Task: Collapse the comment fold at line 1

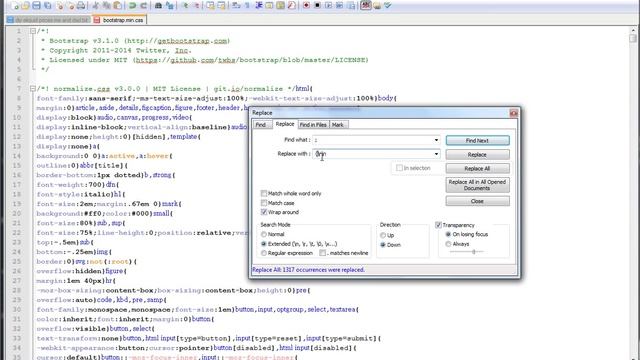Action: click(33, 31)
